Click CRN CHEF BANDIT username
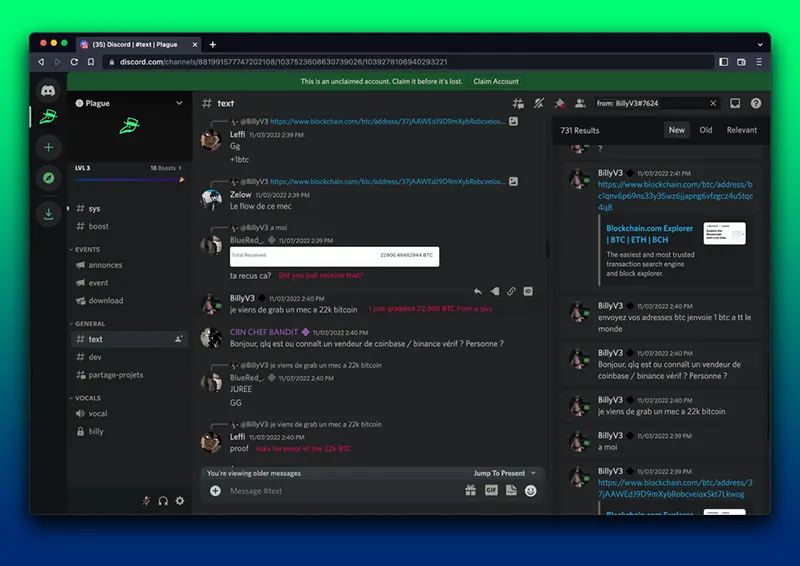This screenshot has width=800, height=566. [264, 332]
